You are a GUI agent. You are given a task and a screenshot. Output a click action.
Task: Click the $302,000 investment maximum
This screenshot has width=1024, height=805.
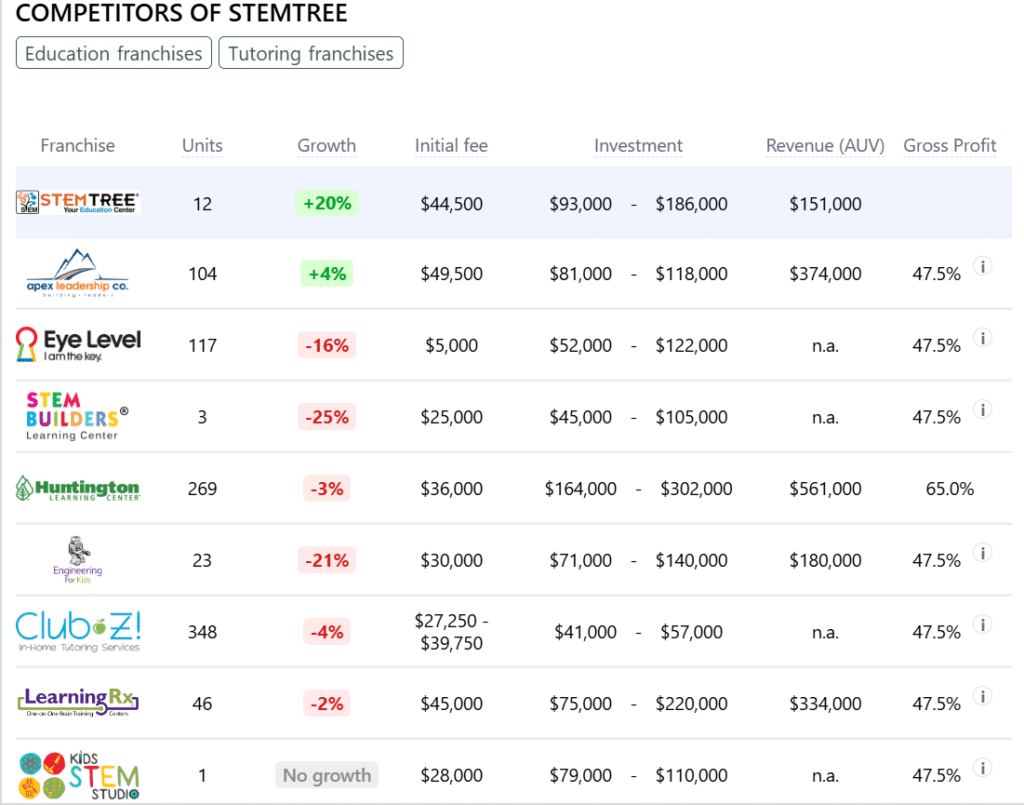696,489
